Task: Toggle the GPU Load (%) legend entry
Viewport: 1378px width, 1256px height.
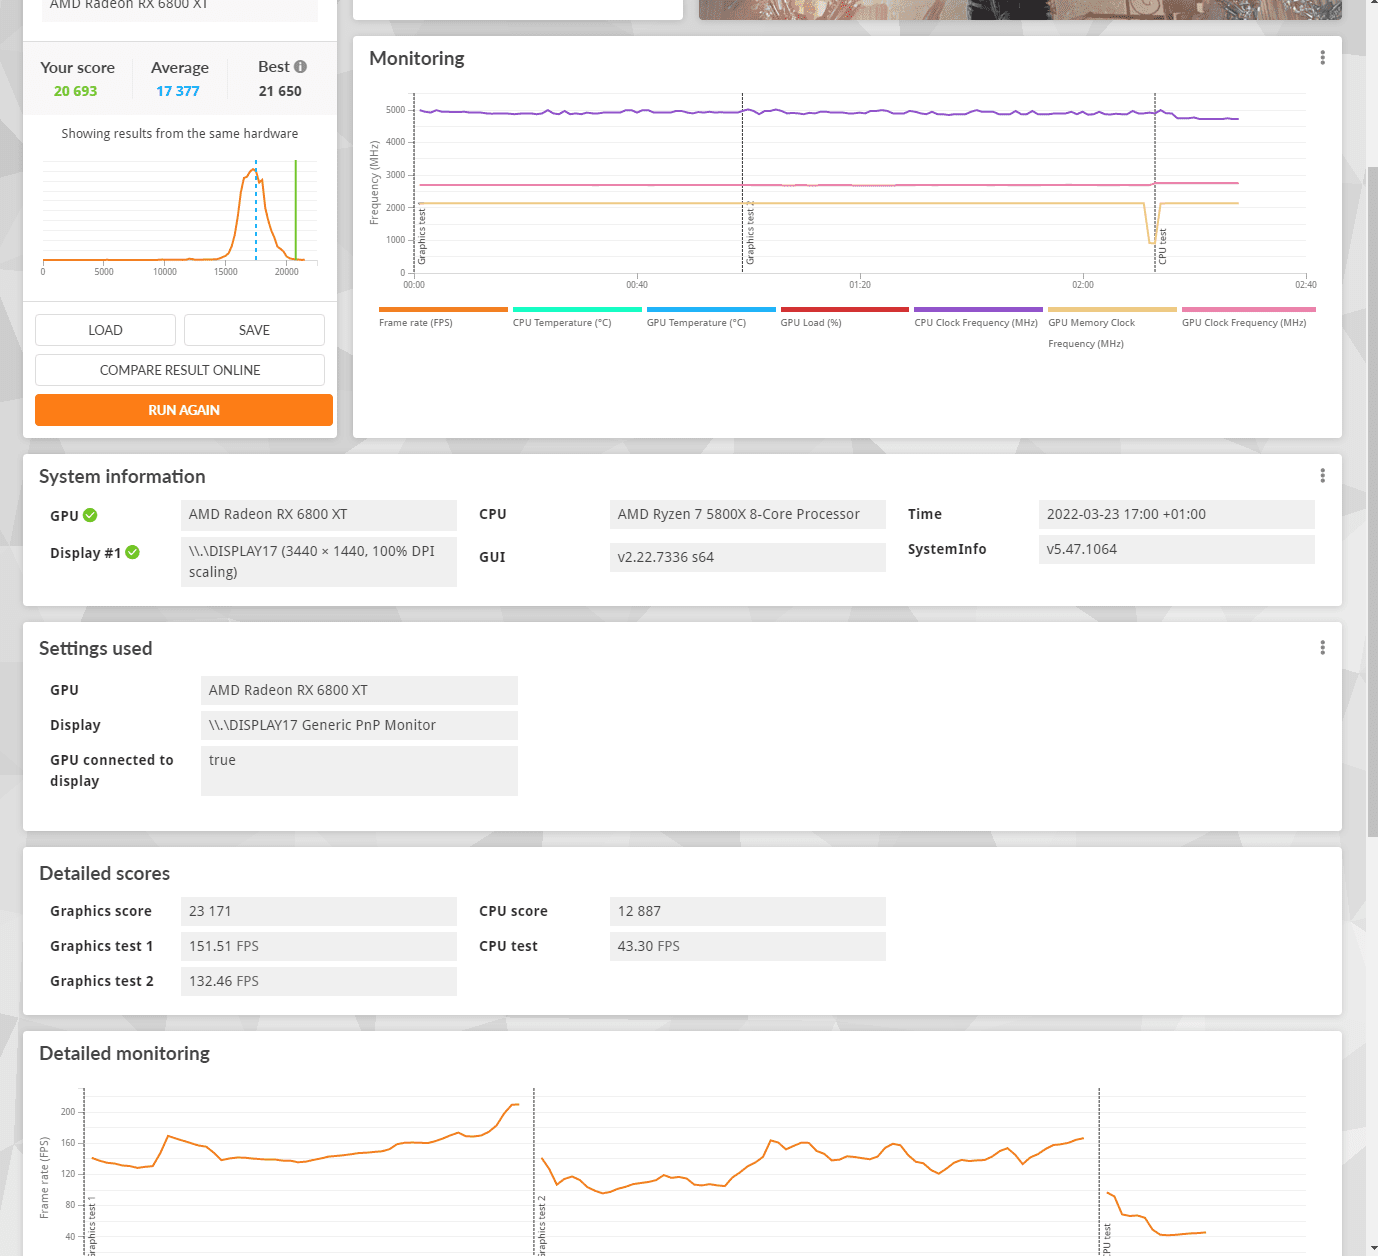Action: pos(845,317)
